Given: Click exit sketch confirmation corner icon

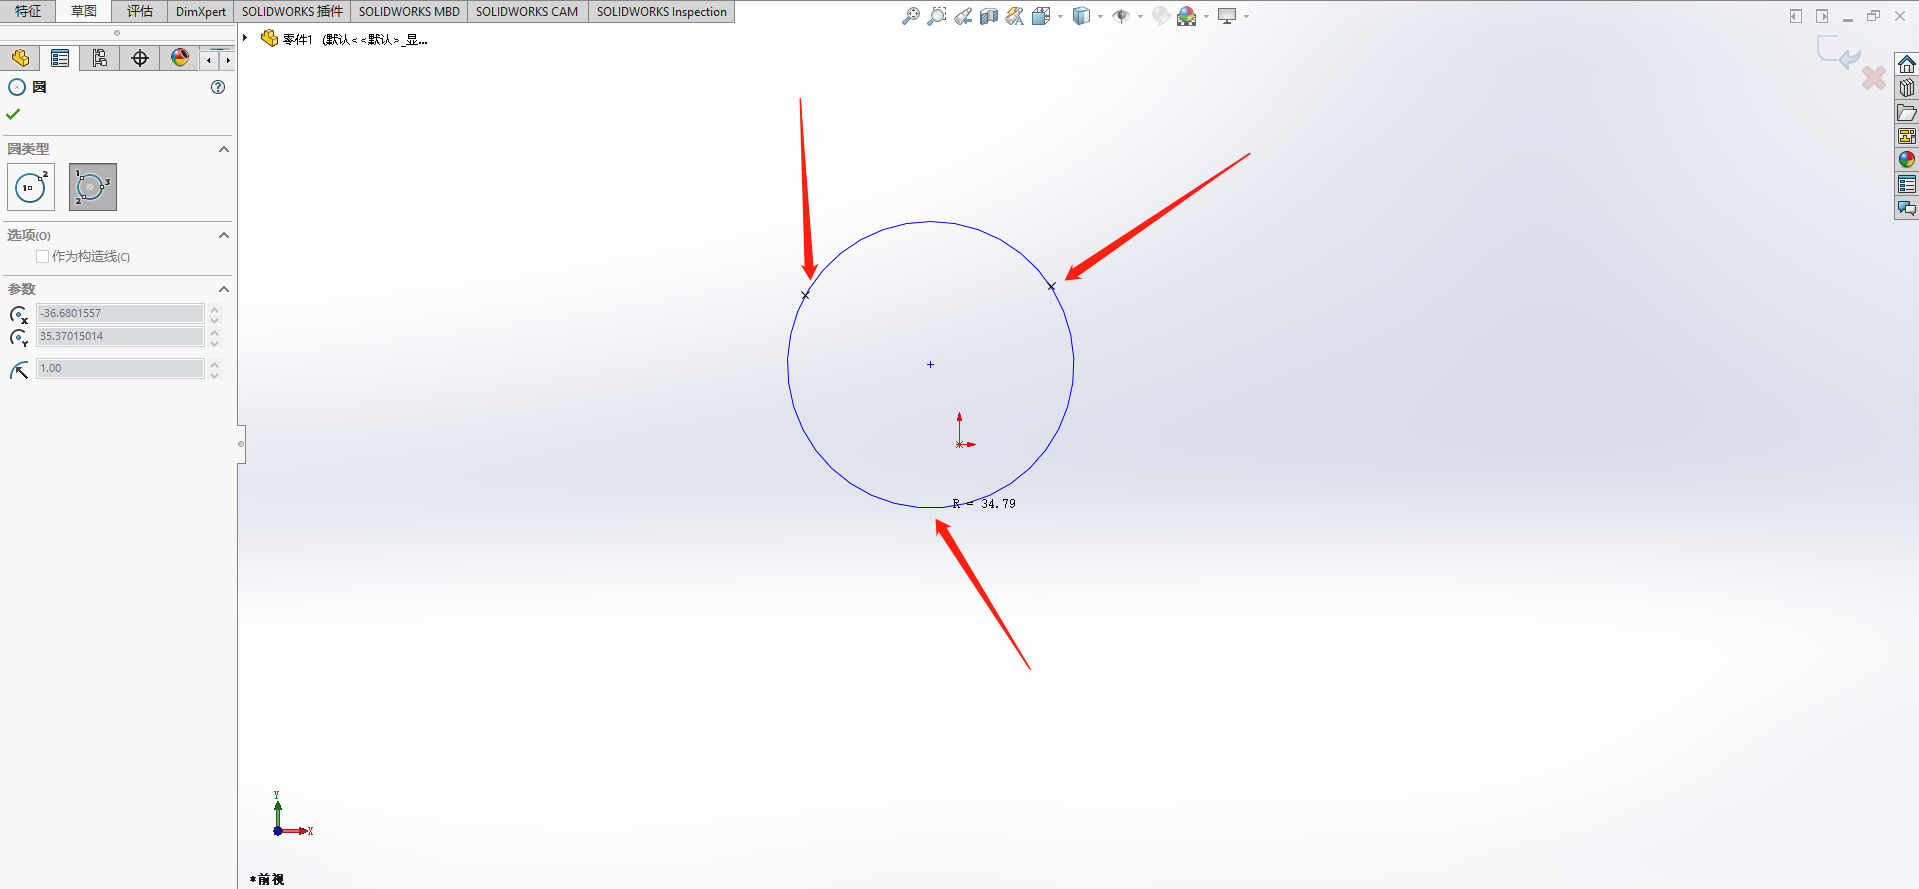Looking at the screenshot, I should tap(1838, 52).
